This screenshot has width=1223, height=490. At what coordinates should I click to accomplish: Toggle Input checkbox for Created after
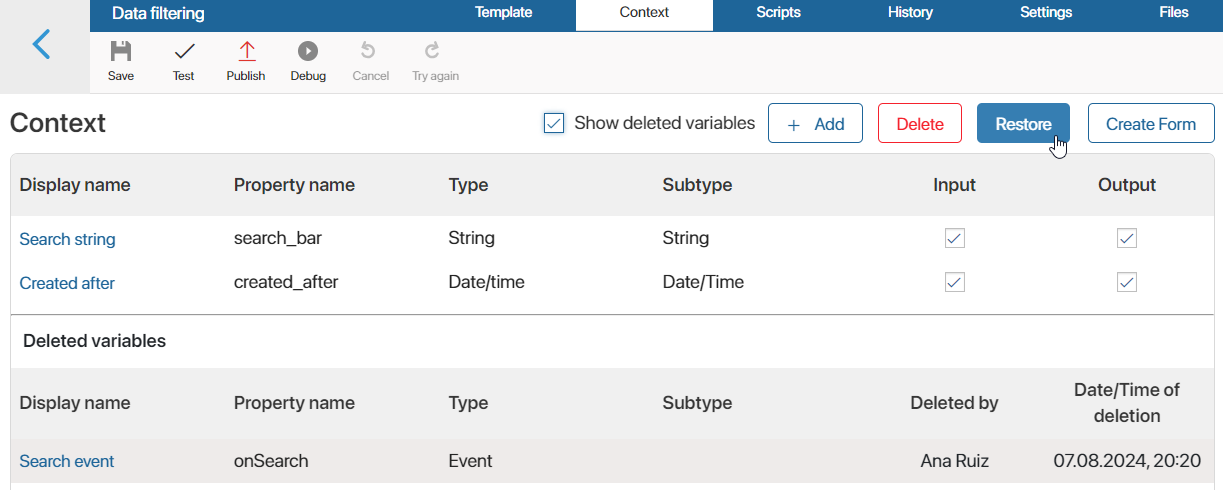[x=955, y=282]
